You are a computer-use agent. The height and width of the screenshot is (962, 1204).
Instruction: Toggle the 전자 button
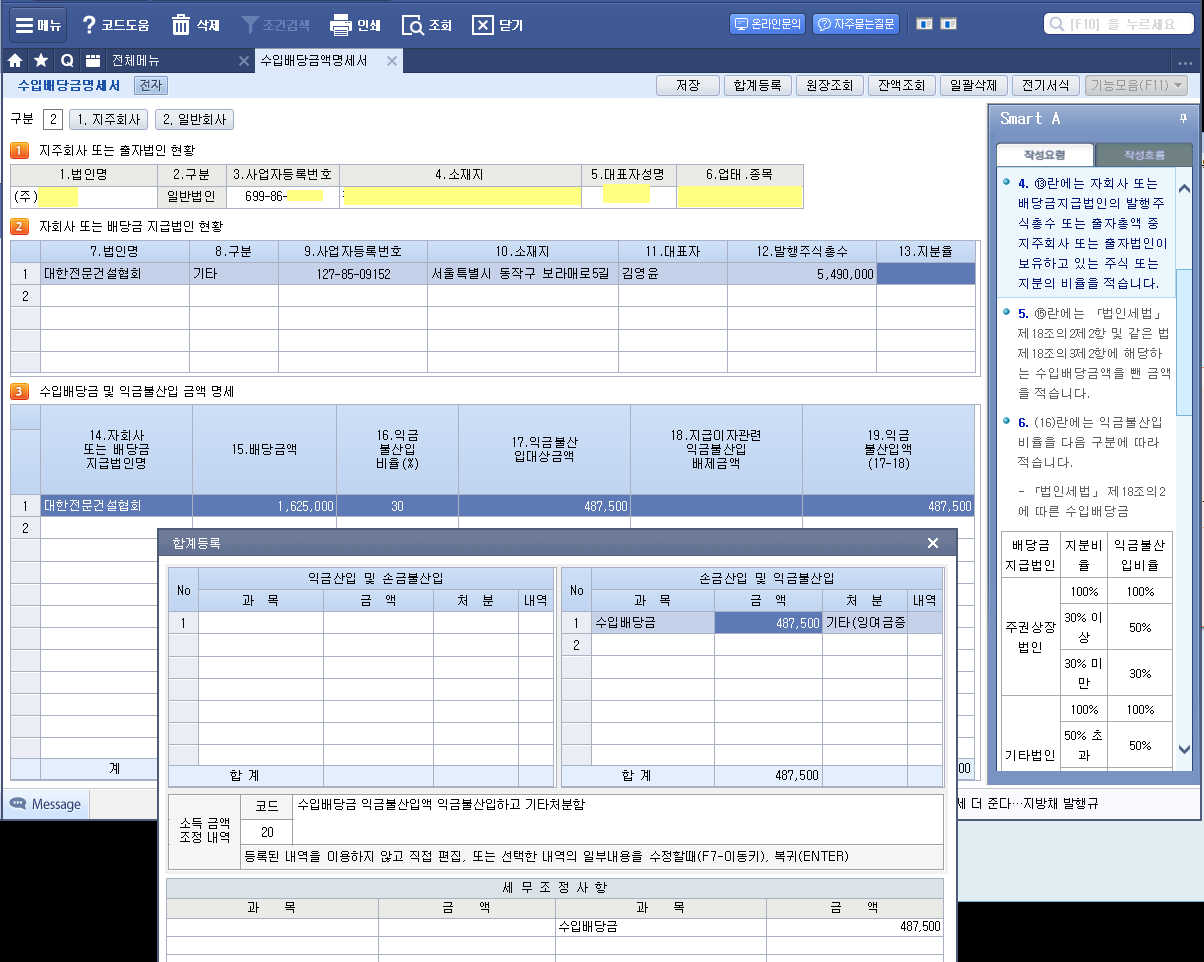(150, 86)
